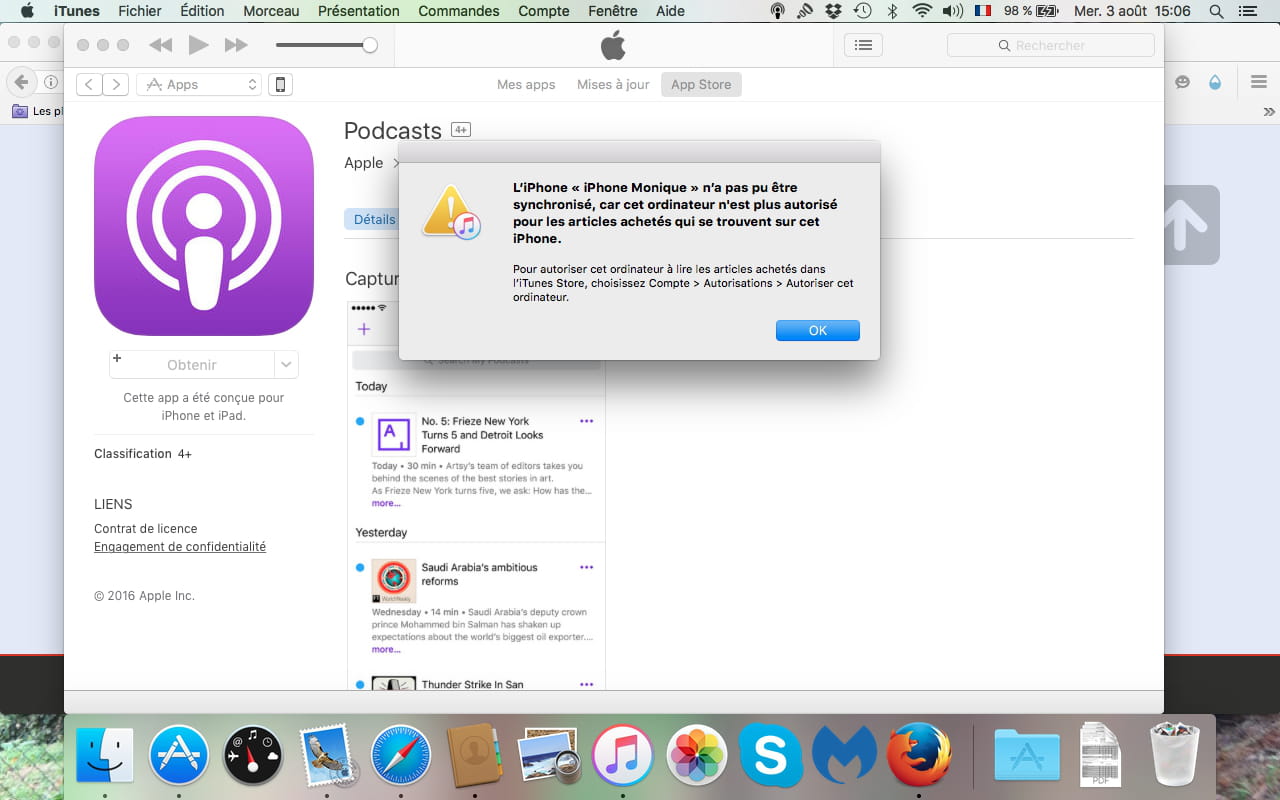Open Time Machine menu bar icon

pyautogui.click(x=862, y=11)
